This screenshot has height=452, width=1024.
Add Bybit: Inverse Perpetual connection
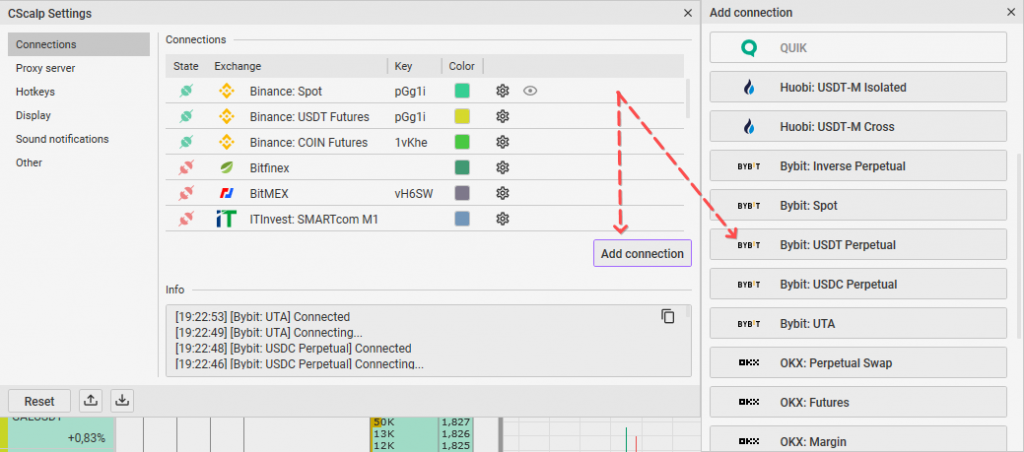pos(858,166)
